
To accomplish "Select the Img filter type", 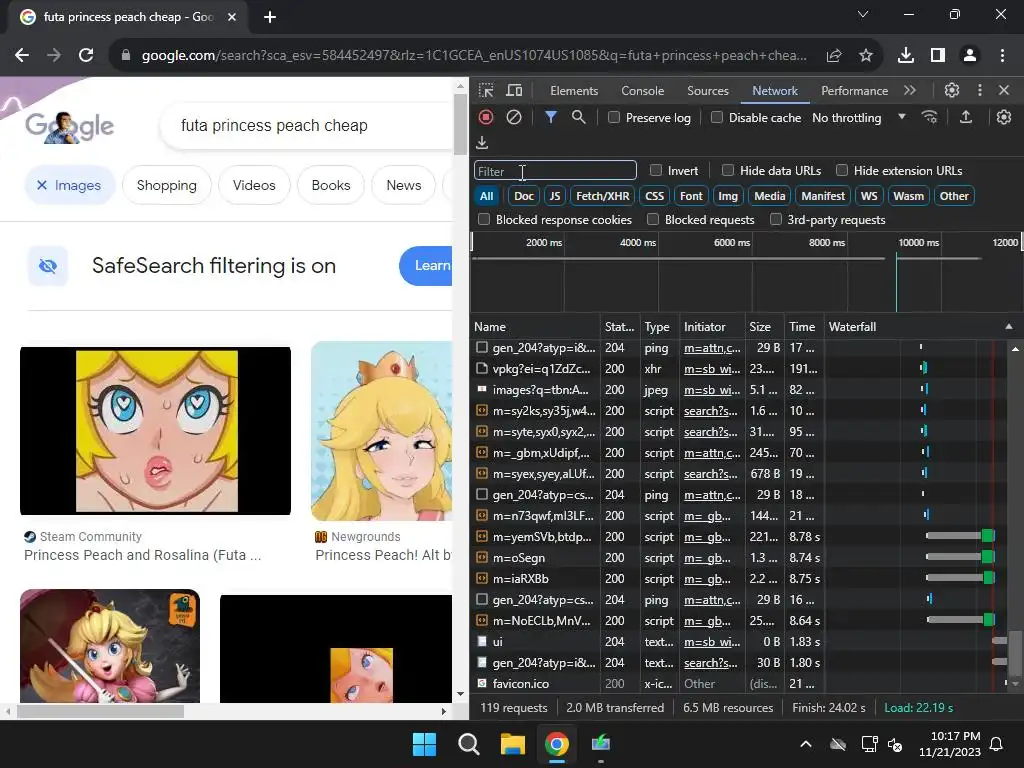I will click(x=728, y=196).
